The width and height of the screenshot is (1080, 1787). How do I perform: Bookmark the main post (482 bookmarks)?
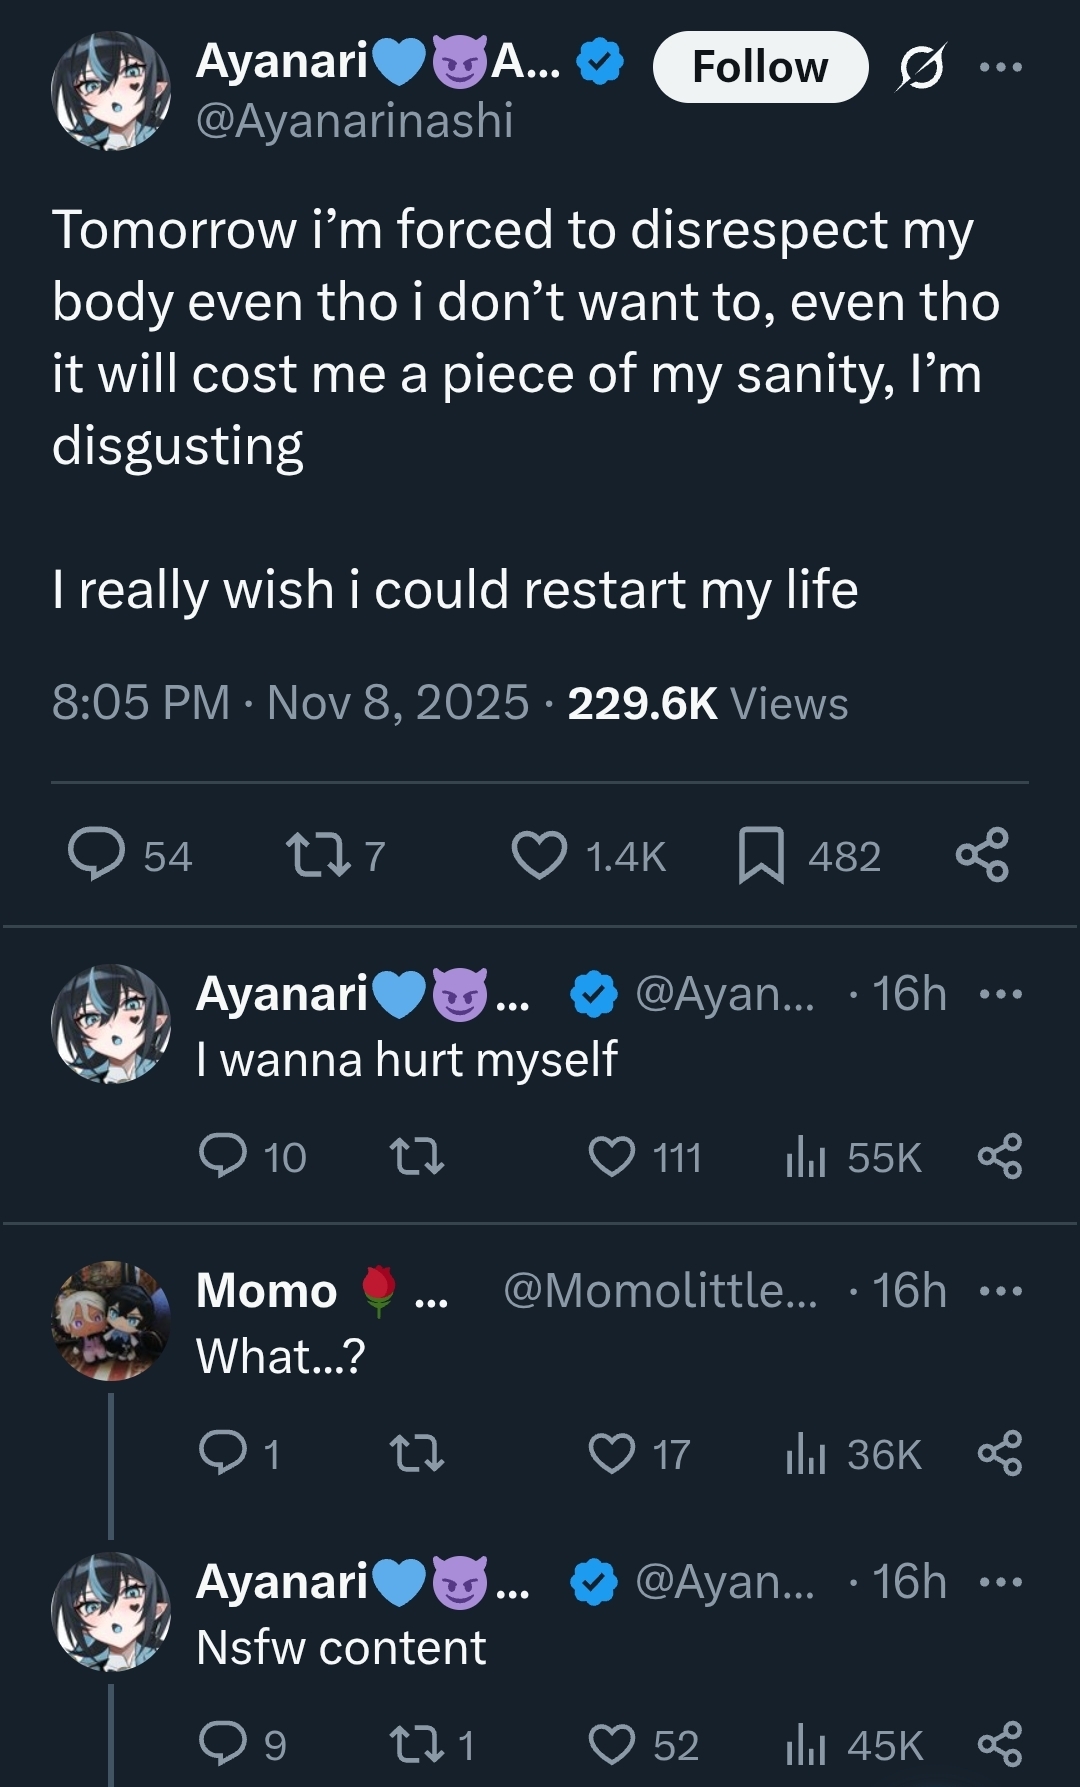pyautogui.click(x=761, y=856)
